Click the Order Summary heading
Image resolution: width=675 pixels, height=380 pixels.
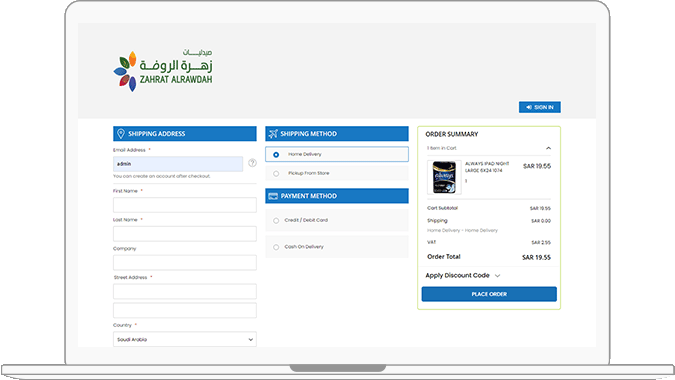pyautogui.click(x=452, y=134)
